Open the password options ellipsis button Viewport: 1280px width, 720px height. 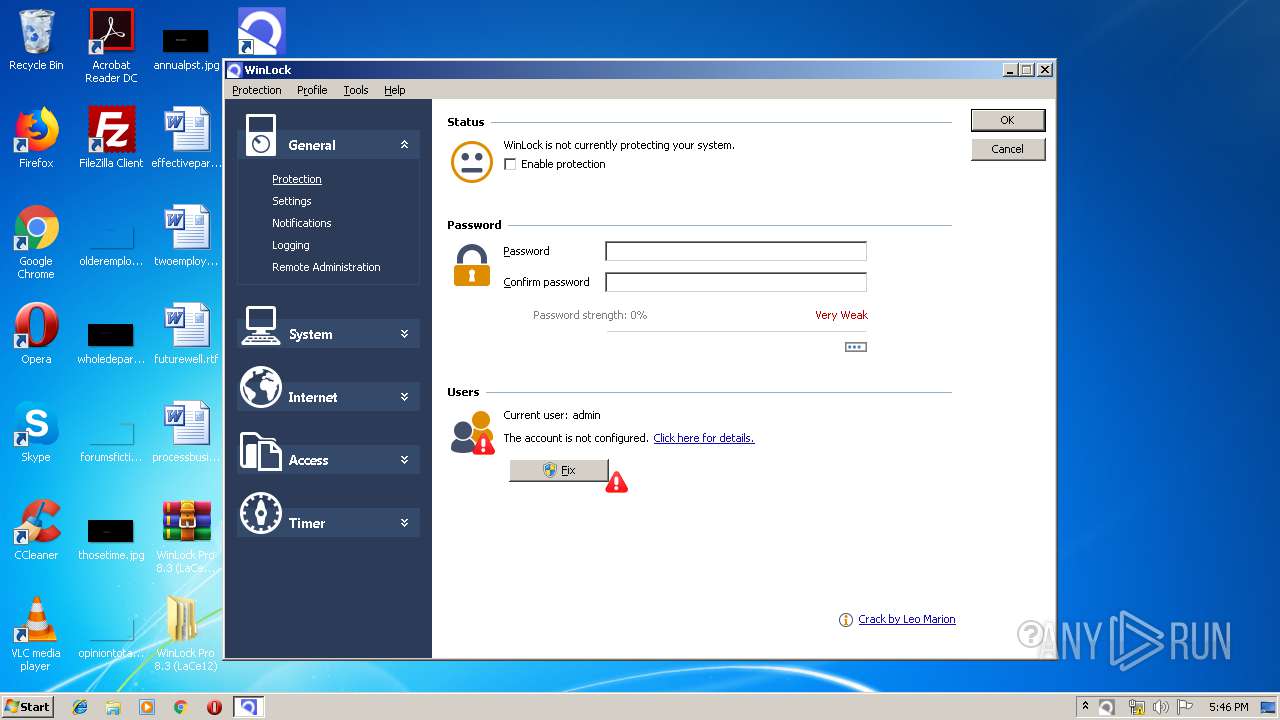pos(856,347)
